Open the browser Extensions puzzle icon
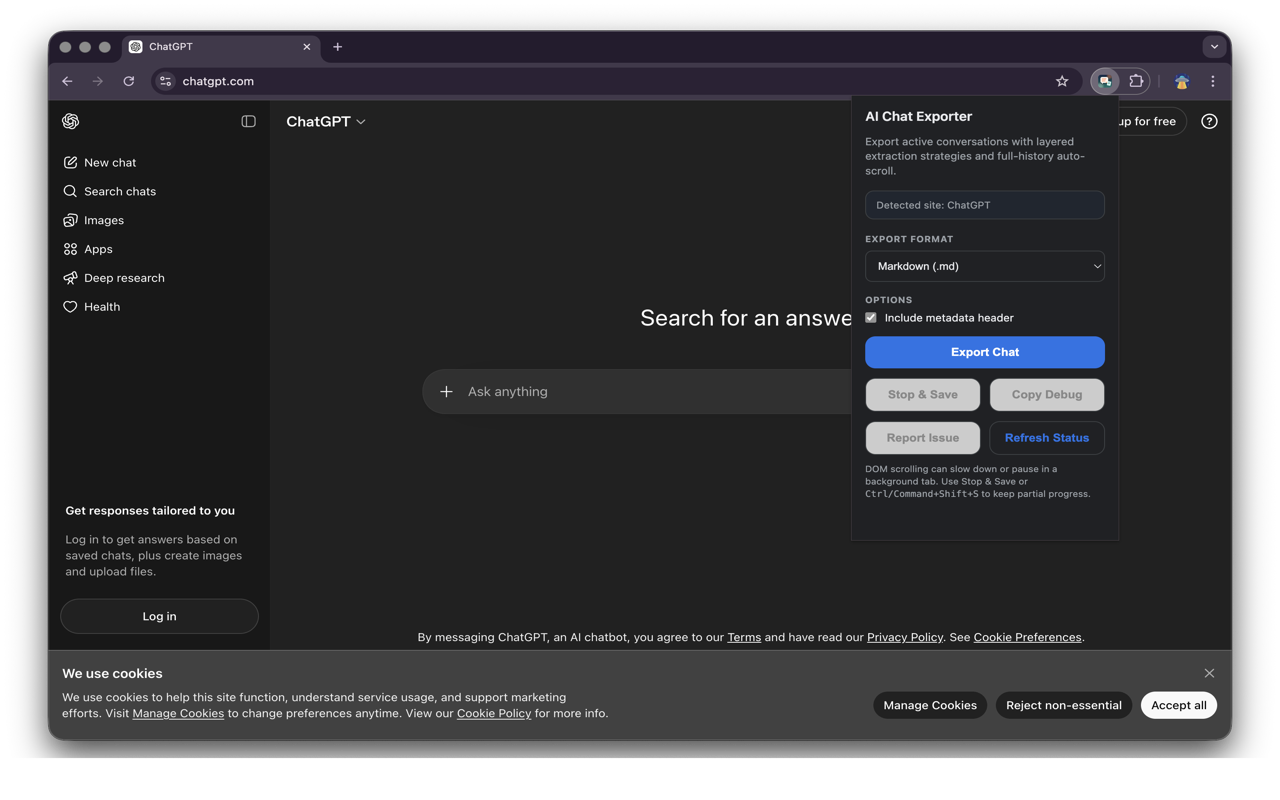Screen dimensions: 1280x800 point(1136,81)
